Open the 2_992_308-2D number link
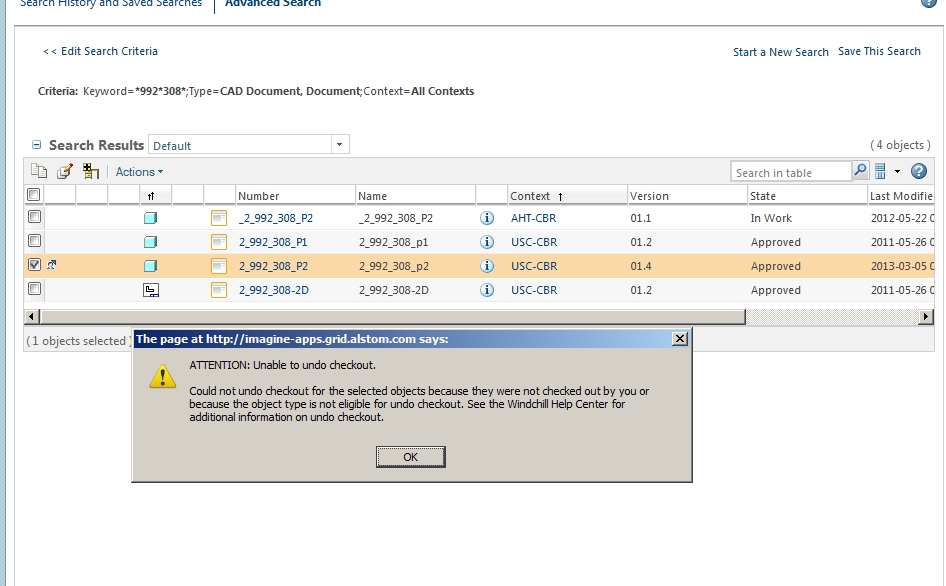The height and width of the screenshot is (586, 946). (273, 290)
